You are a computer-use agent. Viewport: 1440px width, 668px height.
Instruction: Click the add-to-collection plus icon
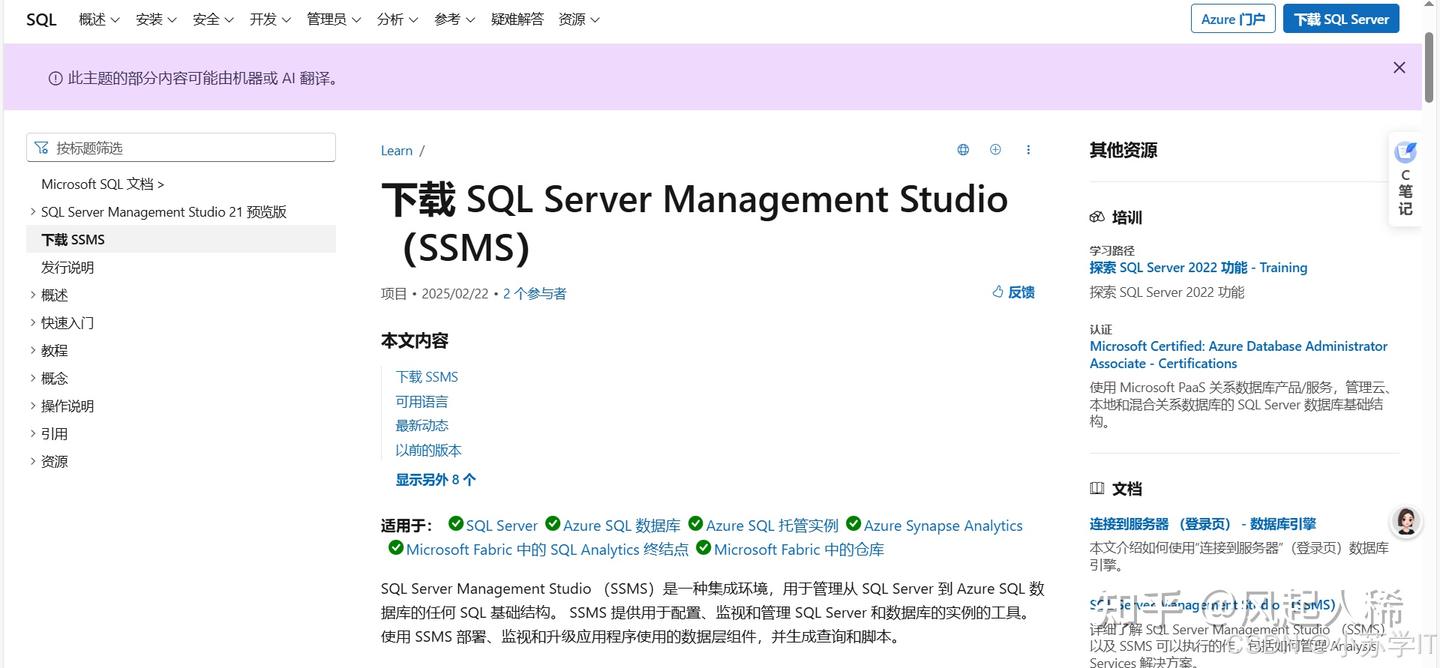click(x=995, y=149)
